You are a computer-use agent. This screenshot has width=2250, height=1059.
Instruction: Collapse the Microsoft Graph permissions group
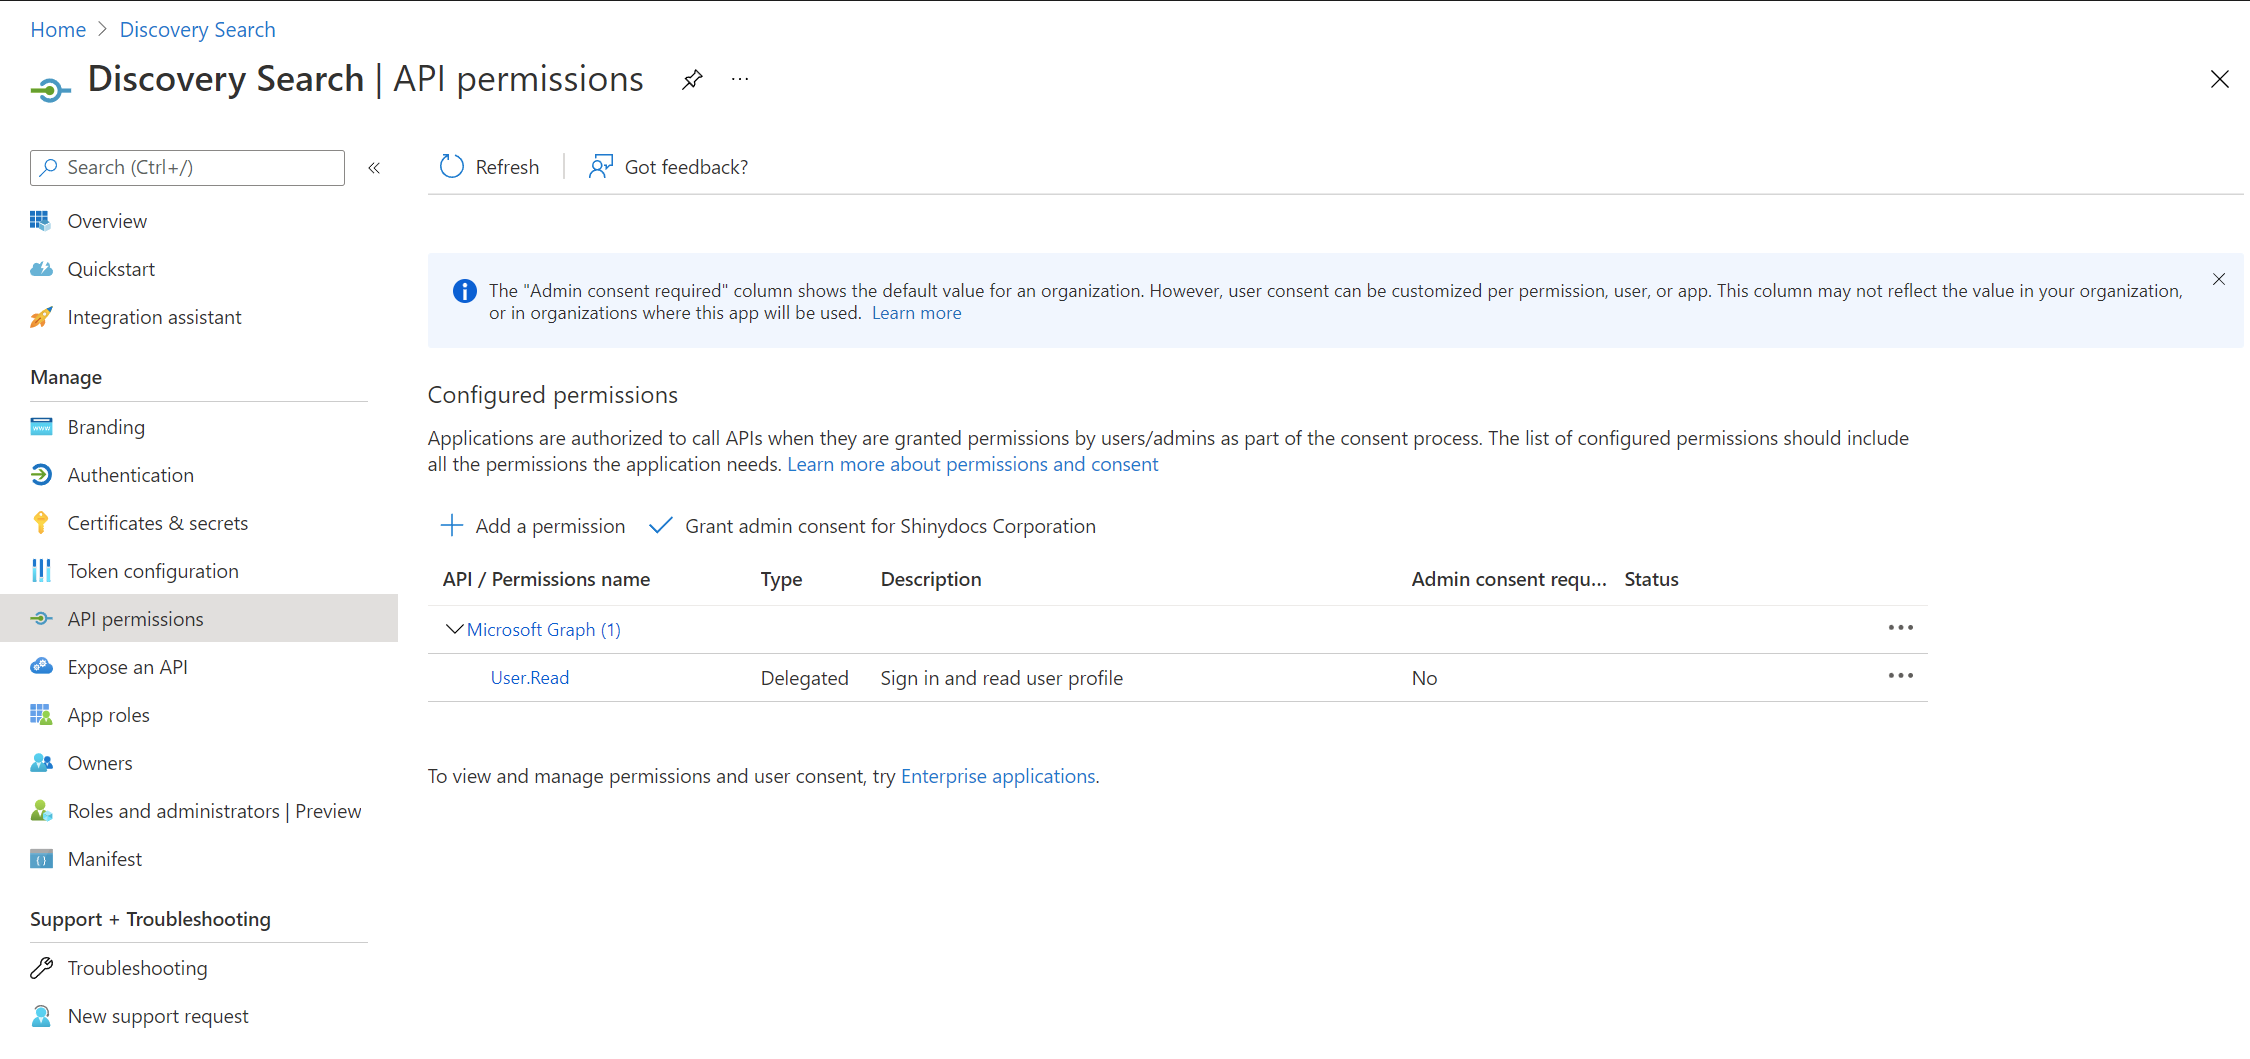(x=454, y=629)
